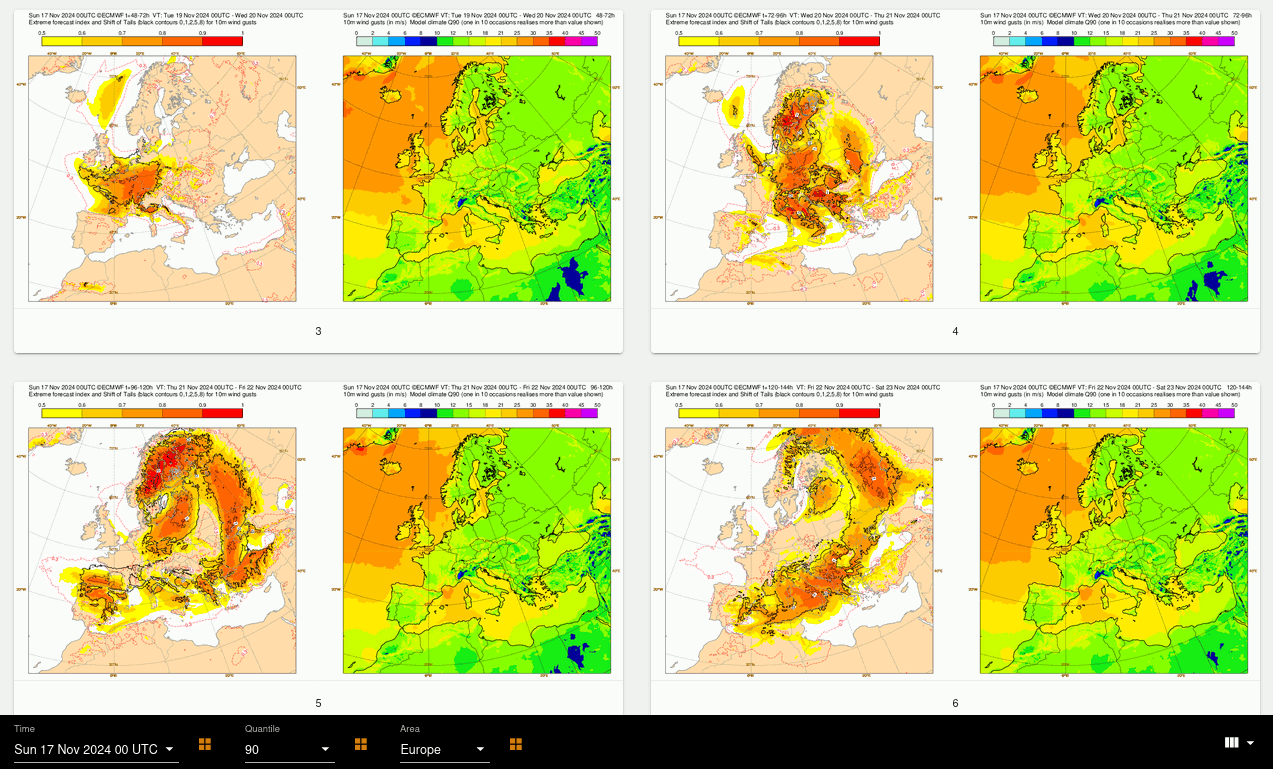Open the EFI wind gust map in card 4
1273x769 pixels.
799,178
